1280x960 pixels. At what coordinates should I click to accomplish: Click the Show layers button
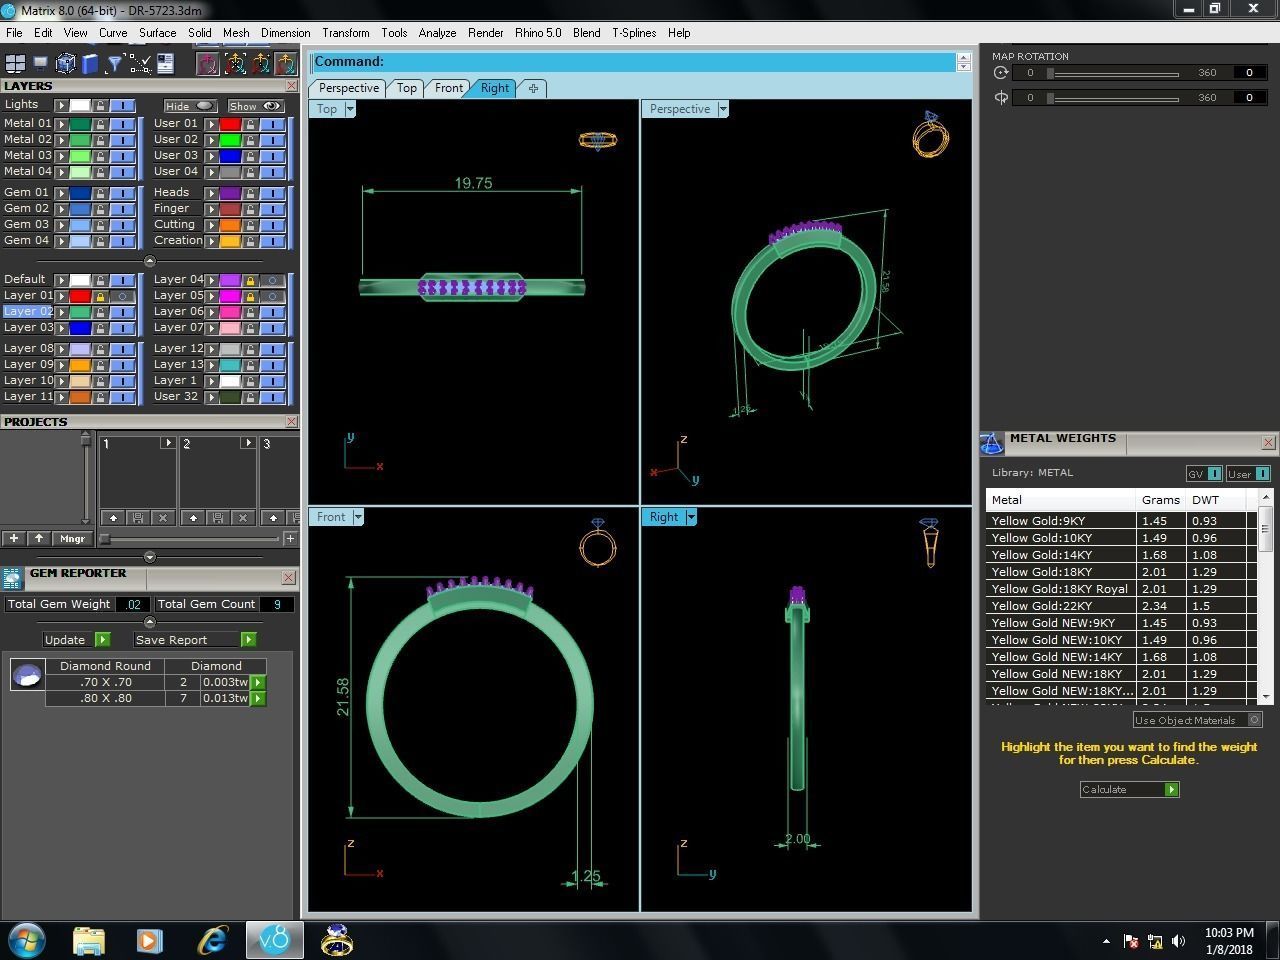255,106
